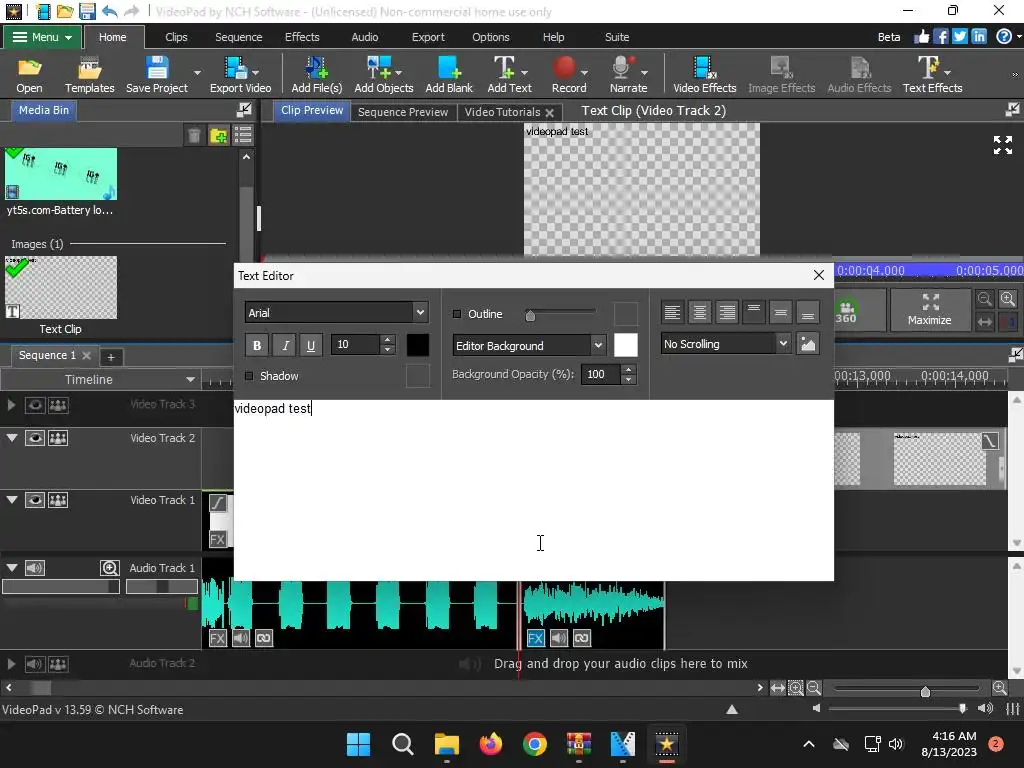Open the Timeline view dropdown
The height and width of the screenshot is (768, 1024).
pyautogui.click(x=190, y=379)
